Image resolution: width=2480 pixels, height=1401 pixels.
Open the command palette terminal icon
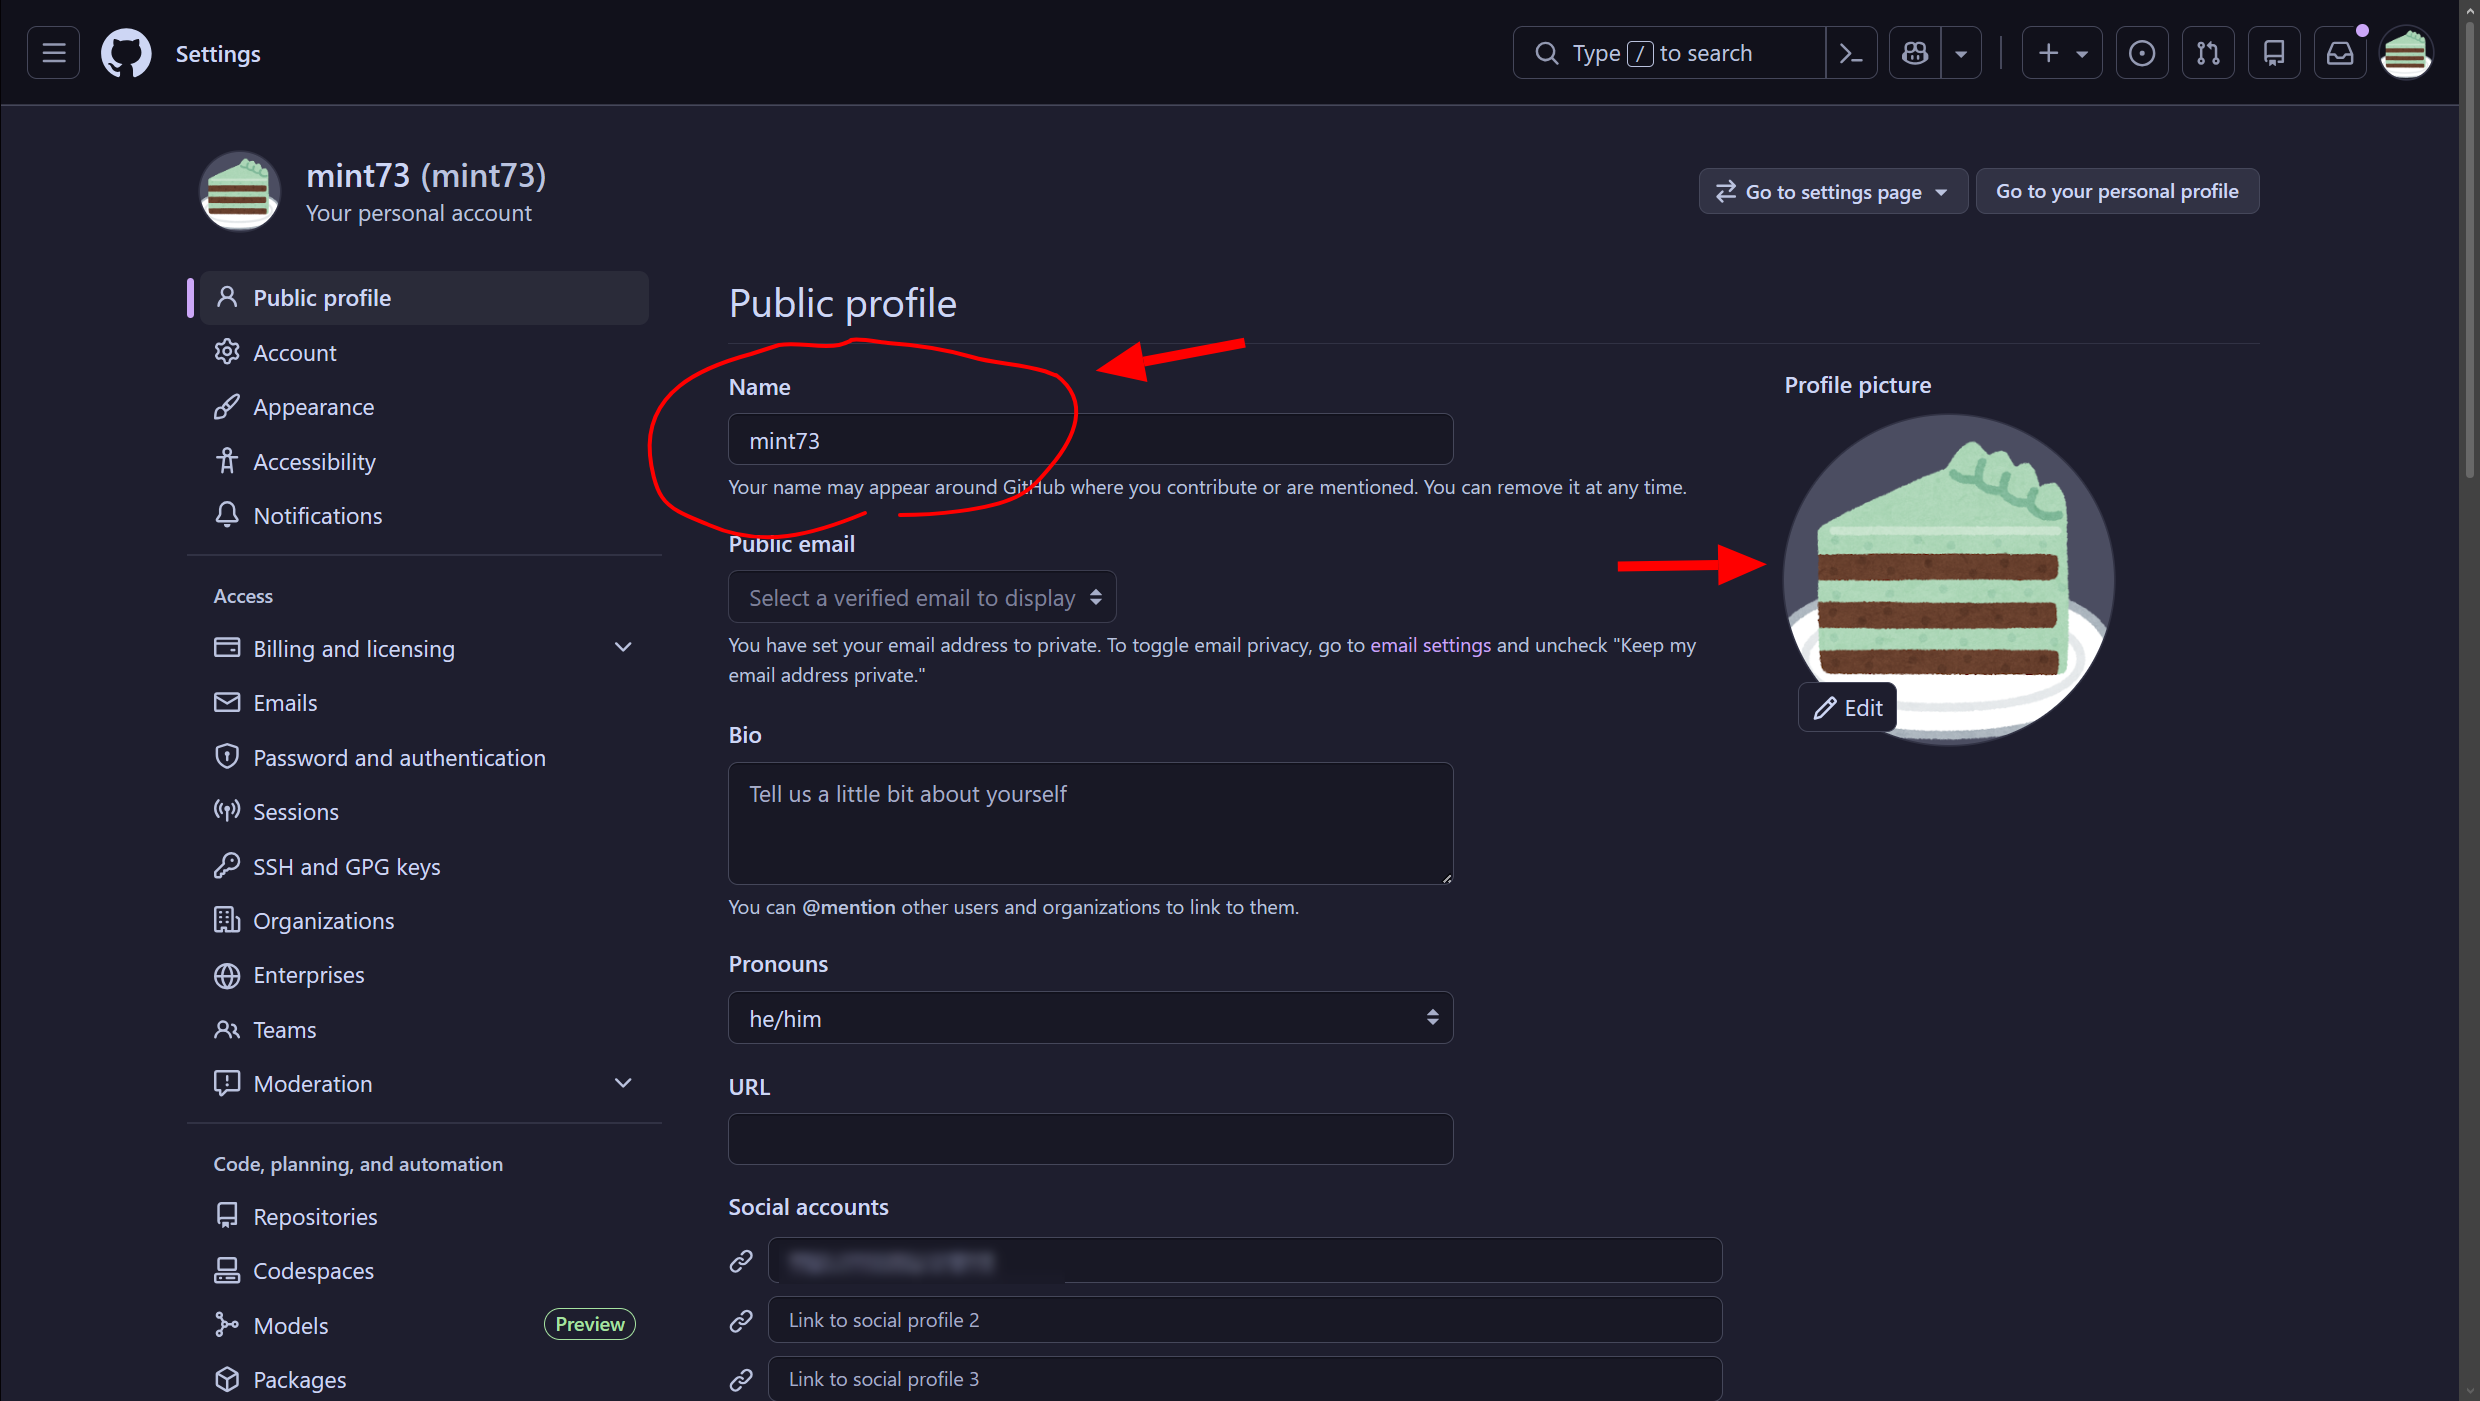(1851, 53)
